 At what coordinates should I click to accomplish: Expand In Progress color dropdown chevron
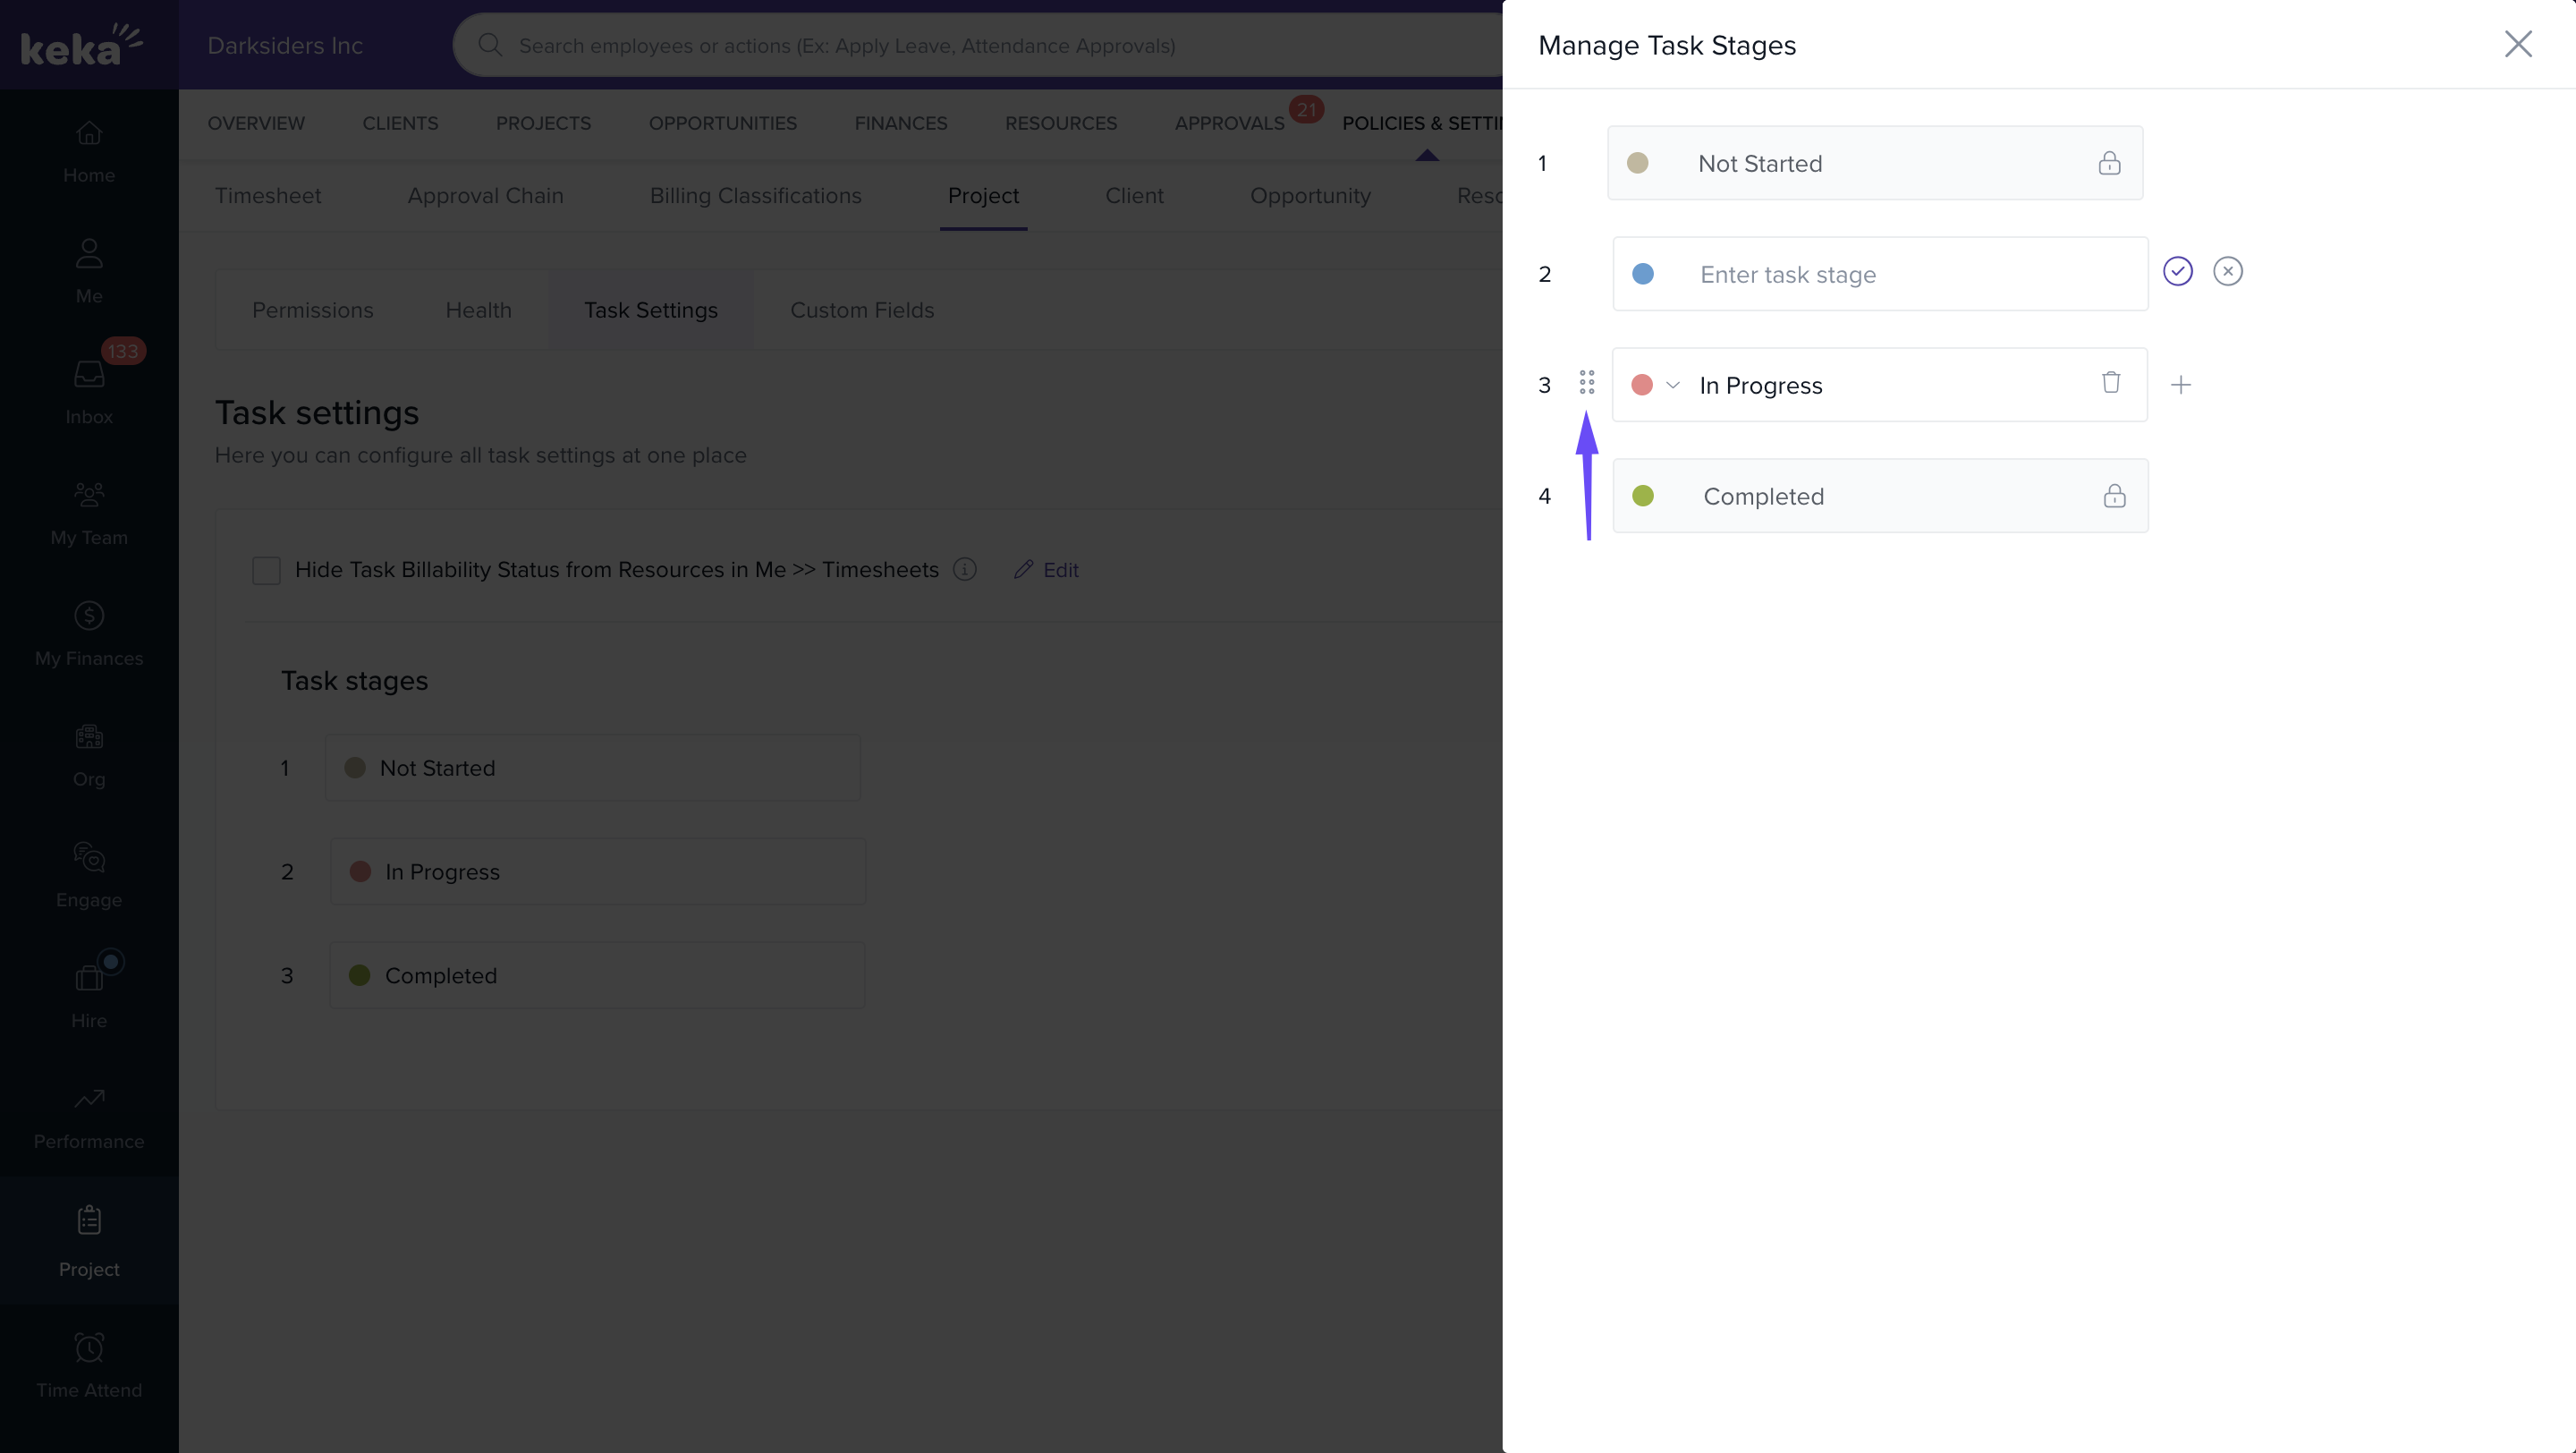click(1672, 385)
